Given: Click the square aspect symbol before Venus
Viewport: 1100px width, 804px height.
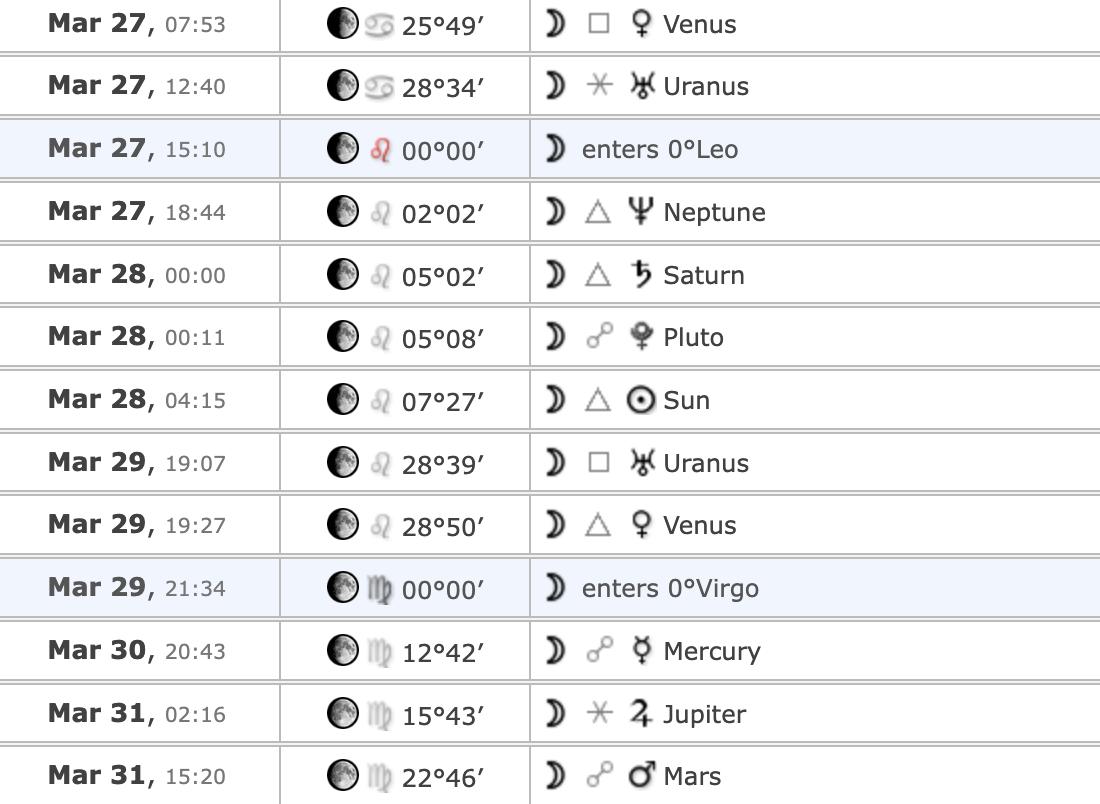Looking at the screenshot, I should pos(598,24).
